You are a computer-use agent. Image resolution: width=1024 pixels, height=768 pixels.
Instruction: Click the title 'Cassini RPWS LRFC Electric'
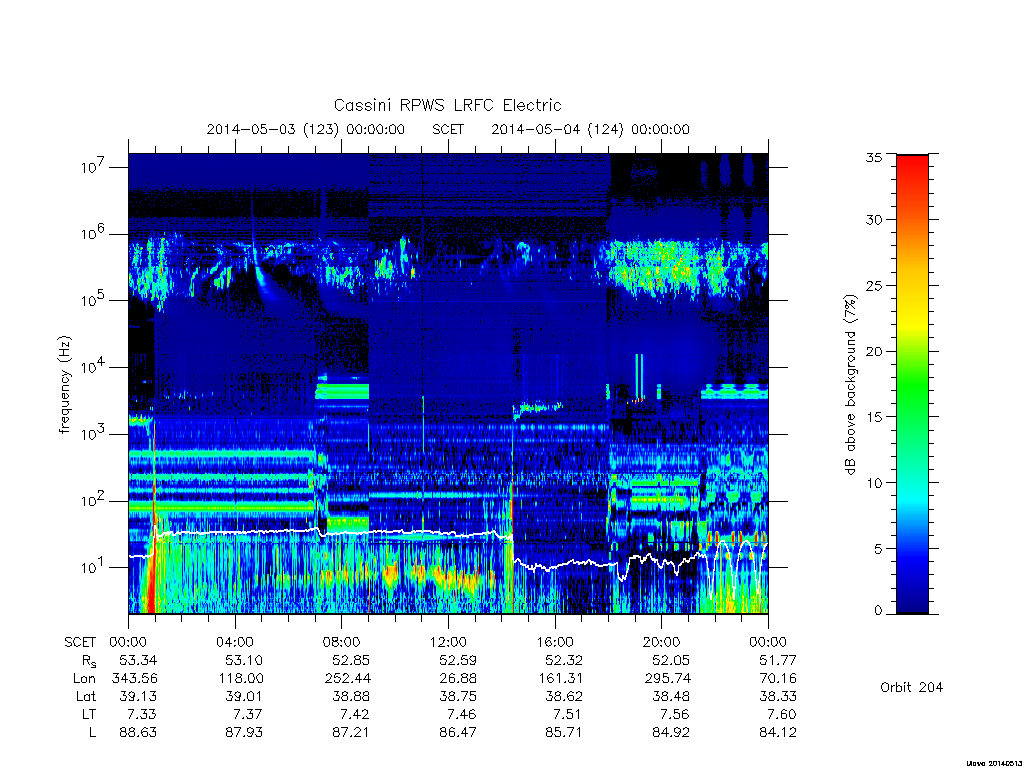pyautogui.click(x=447, y=105)
